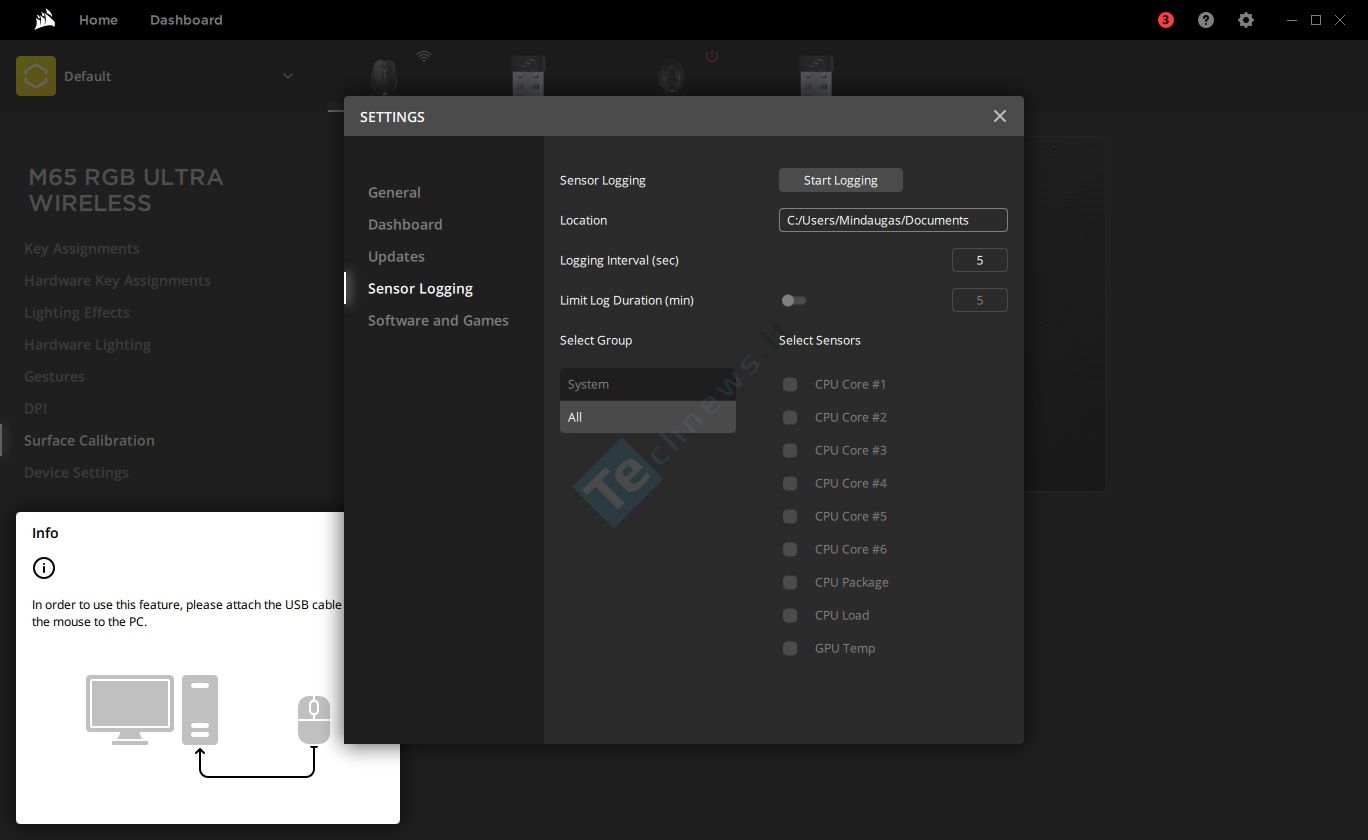The width and height of the screenshot is (1368, 840).
Task: Check the CPU Core #3 sensor
Action: [790, 450]
